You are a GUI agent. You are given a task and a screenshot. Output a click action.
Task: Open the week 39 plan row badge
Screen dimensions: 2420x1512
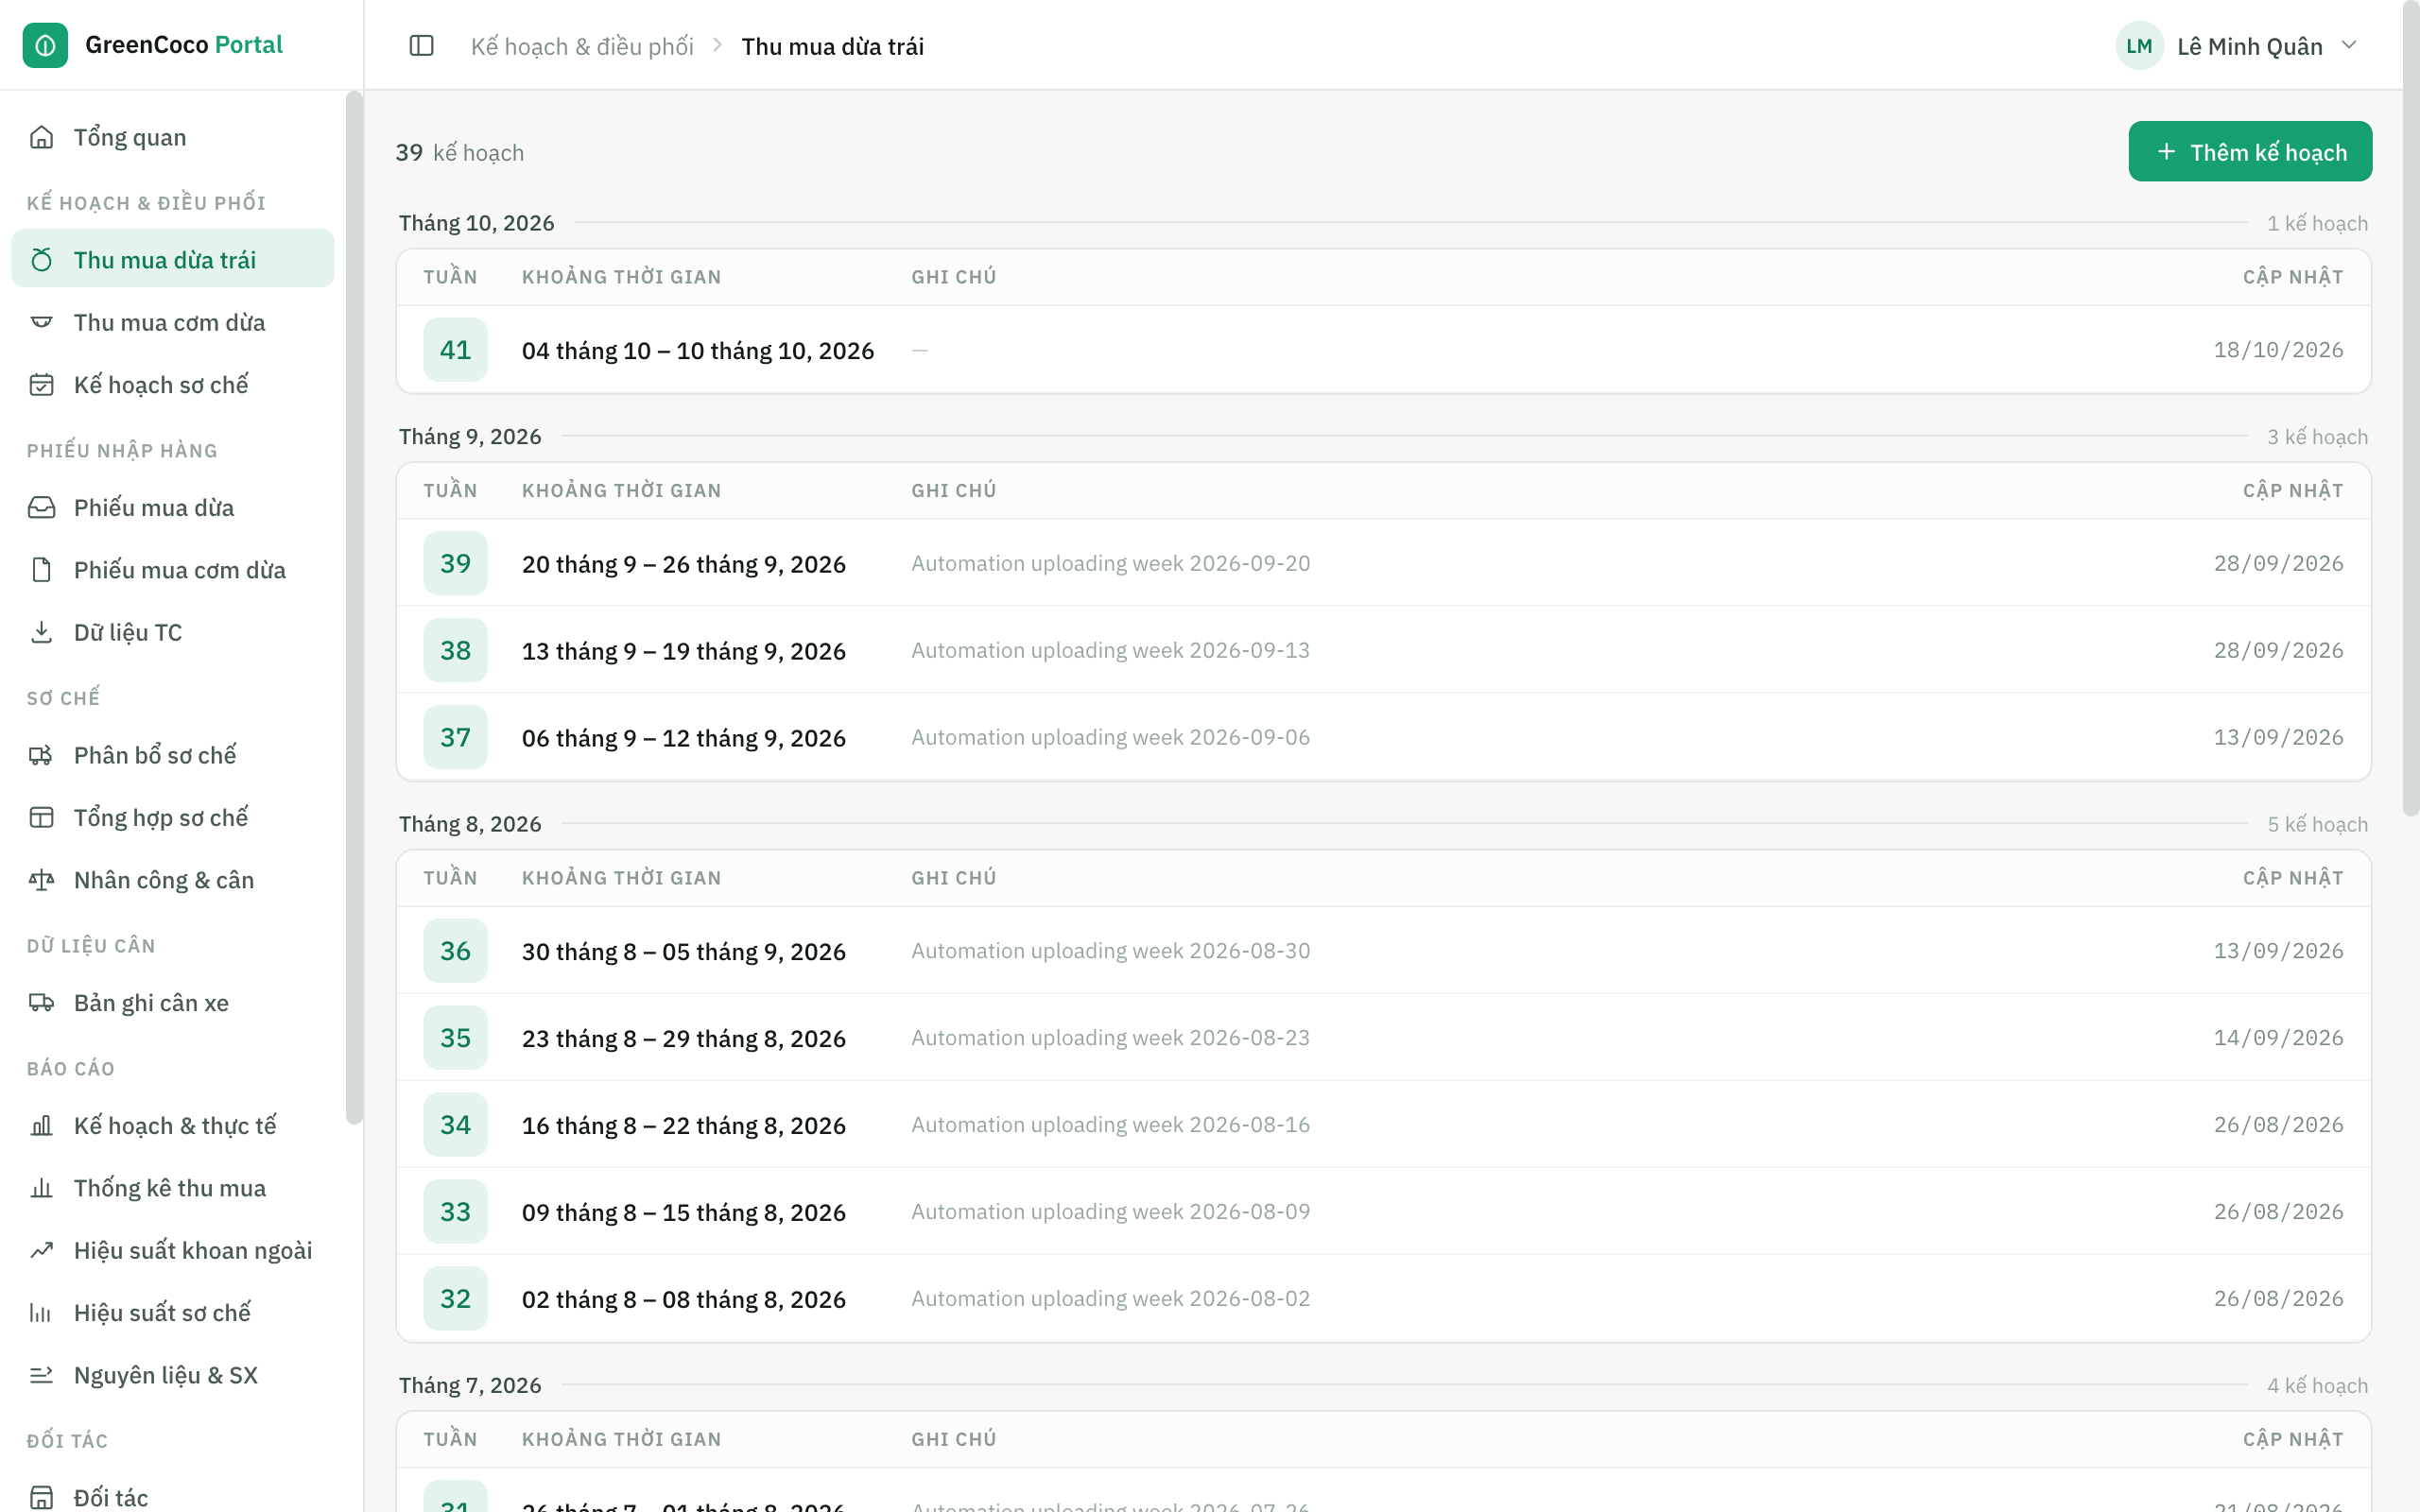tap(455, 563)
